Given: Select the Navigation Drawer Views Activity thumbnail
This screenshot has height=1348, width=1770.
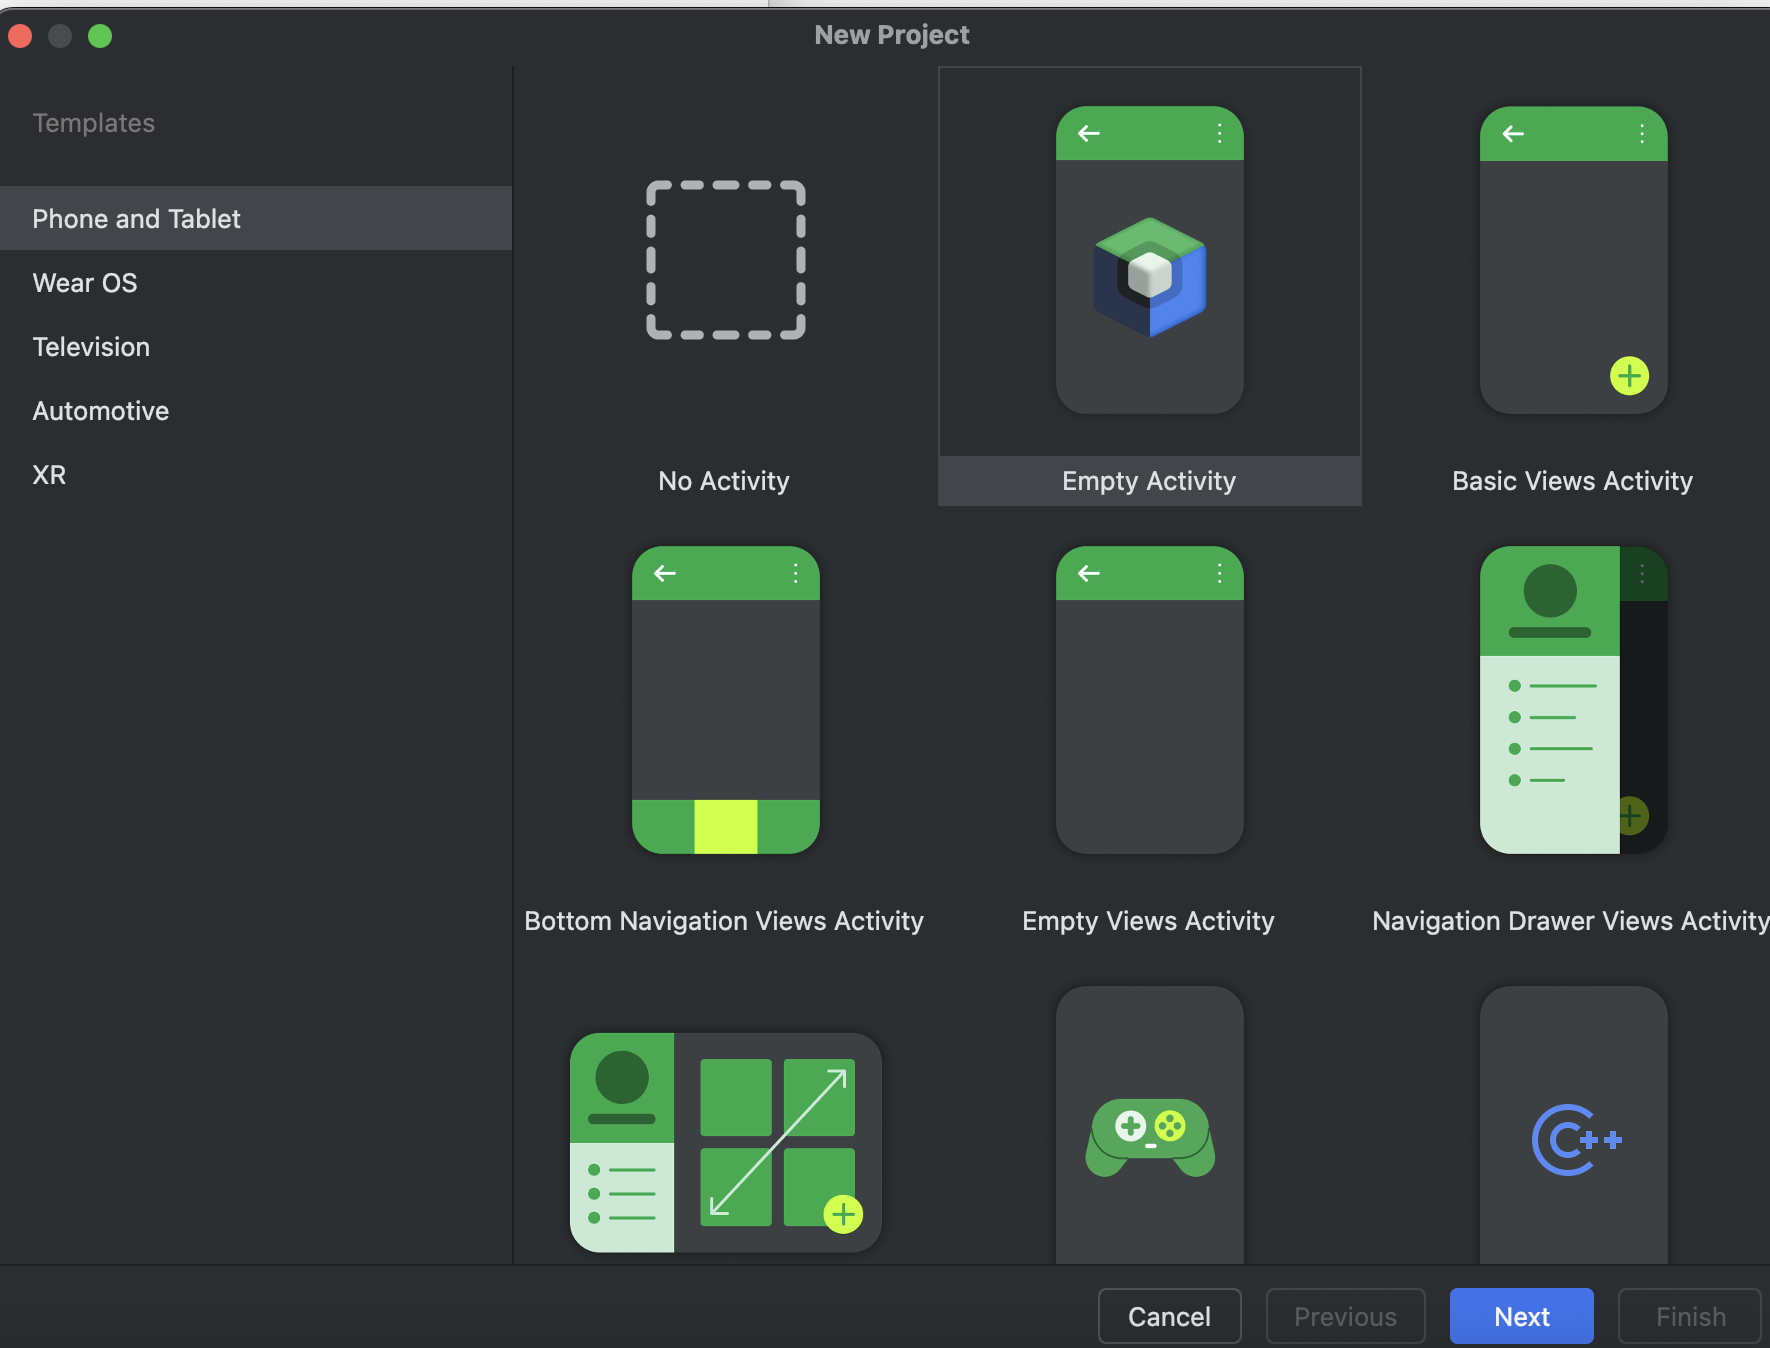Looking at the screenshot, I should point(1574,700).
